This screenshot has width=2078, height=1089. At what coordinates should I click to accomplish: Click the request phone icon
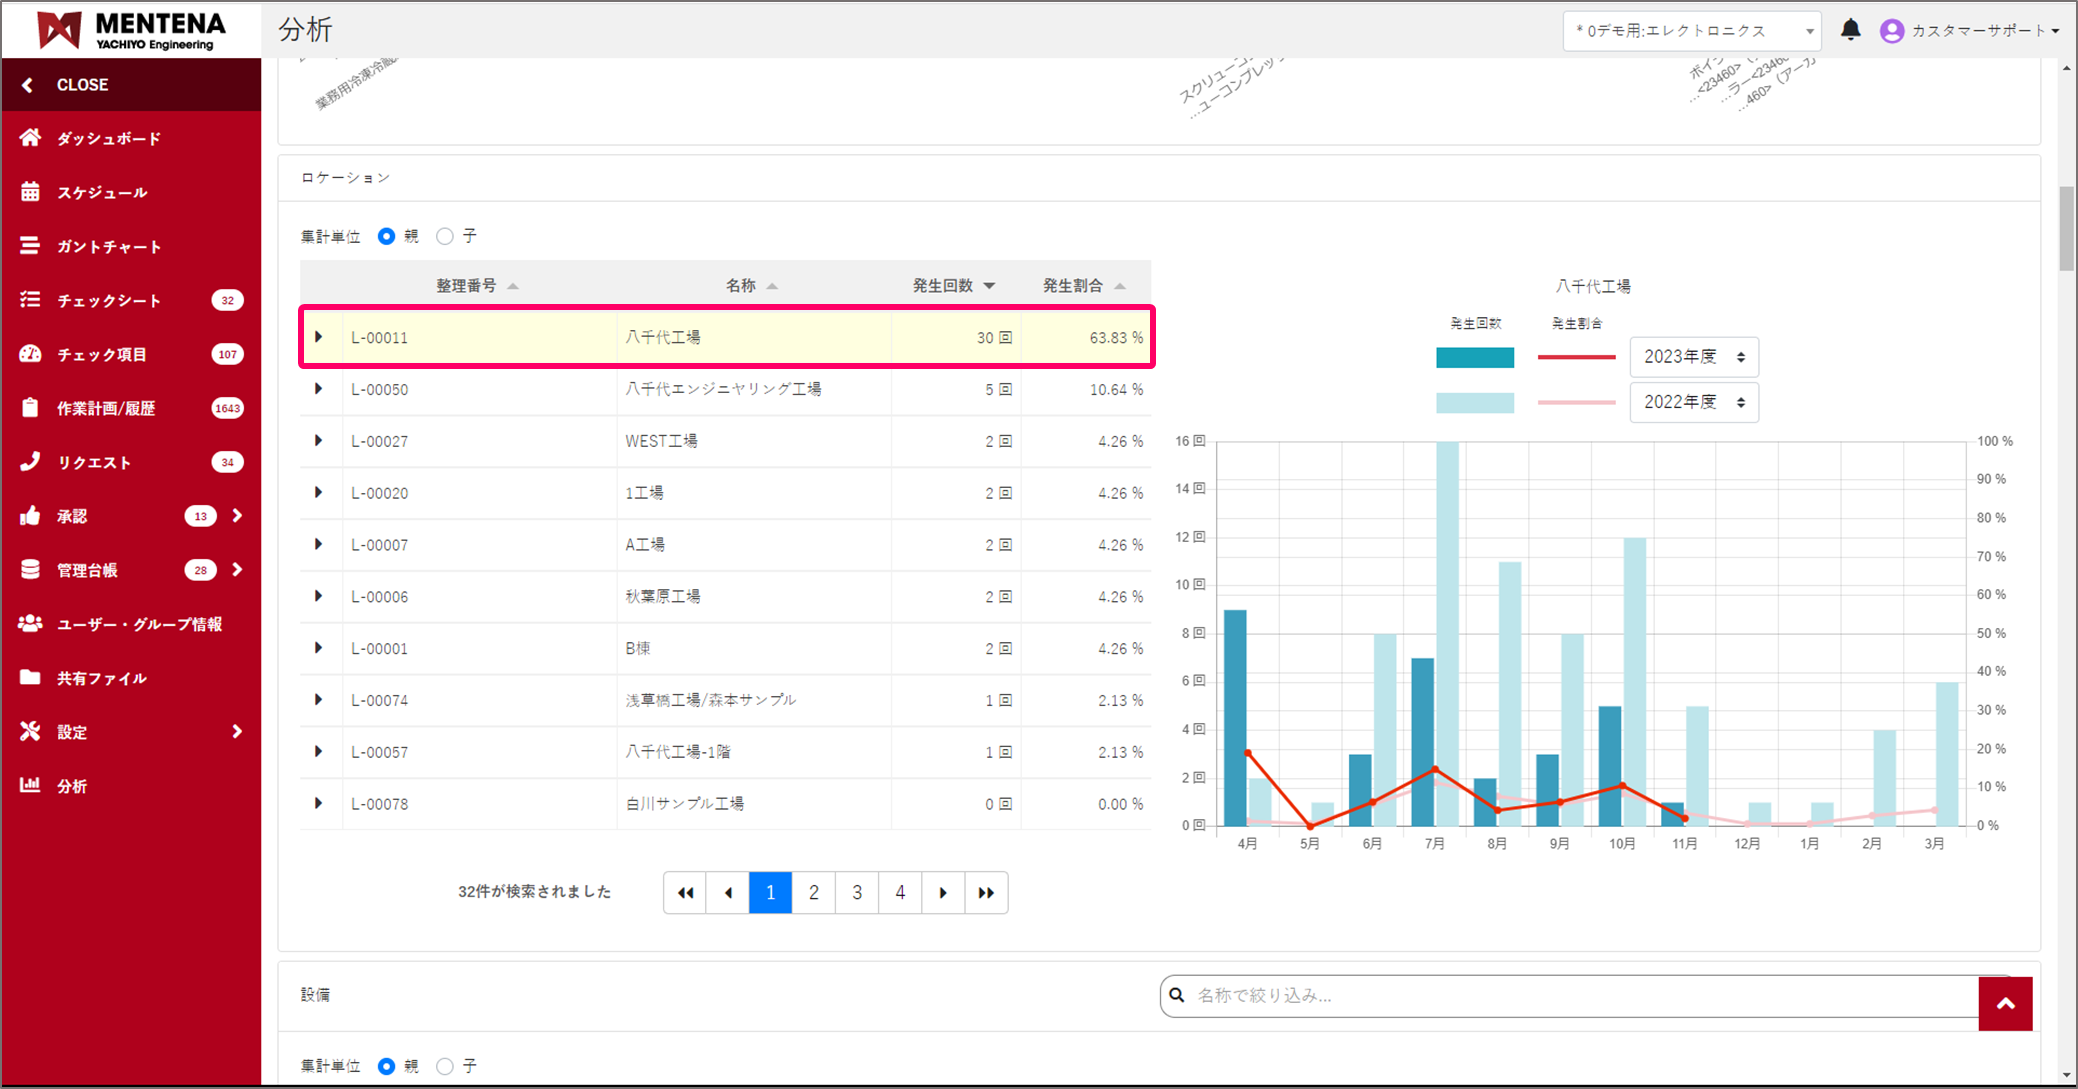[31, 462]
